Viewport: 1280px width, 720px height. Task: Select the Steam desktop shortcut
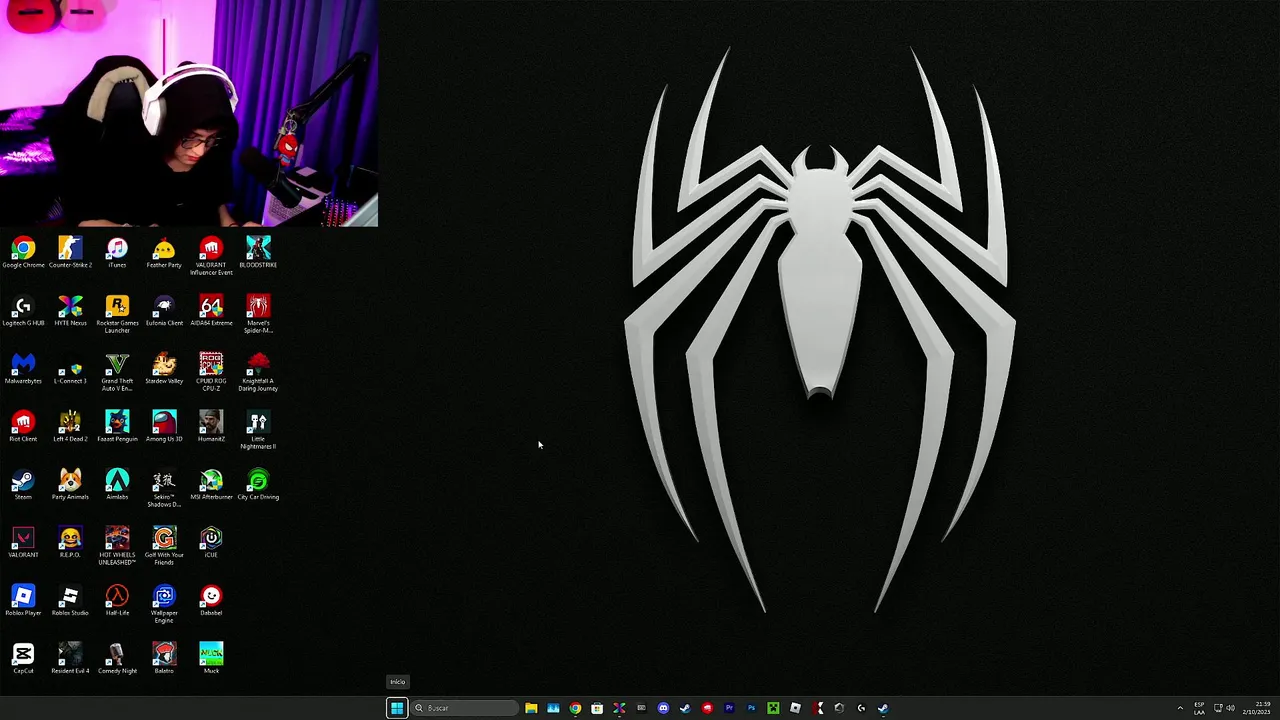pos(23,484)
